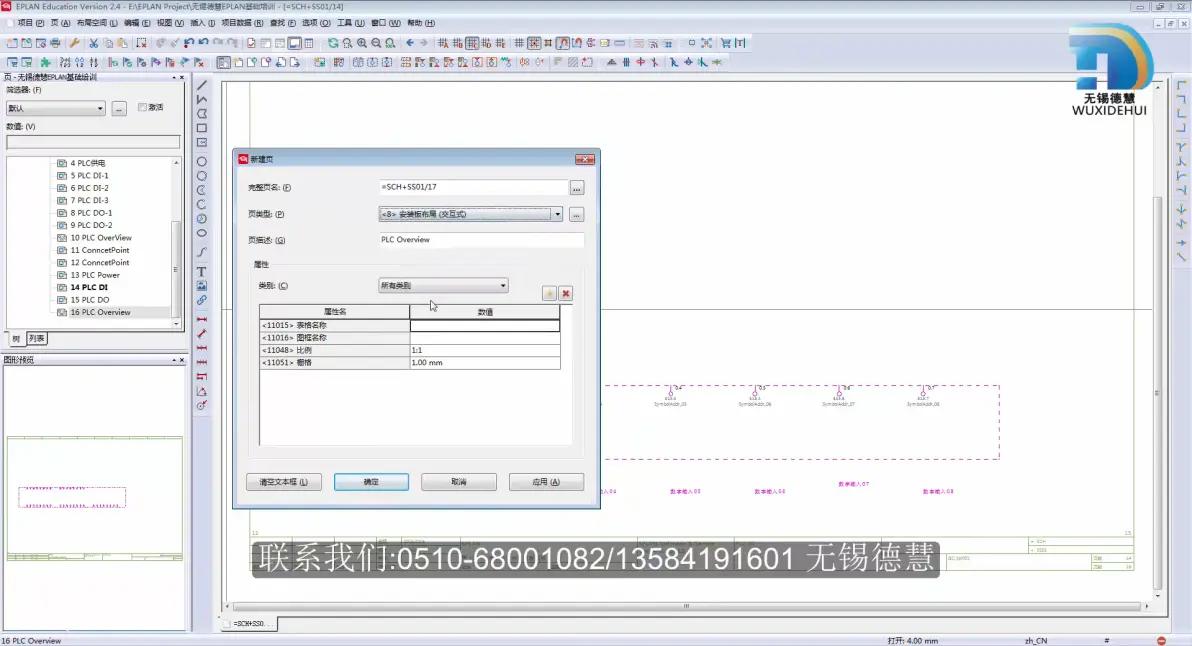The height and width of the screenshot is (646, 1192).
Task: Click the filter ellipsis button beside 默认
Action: click(119, 109)
